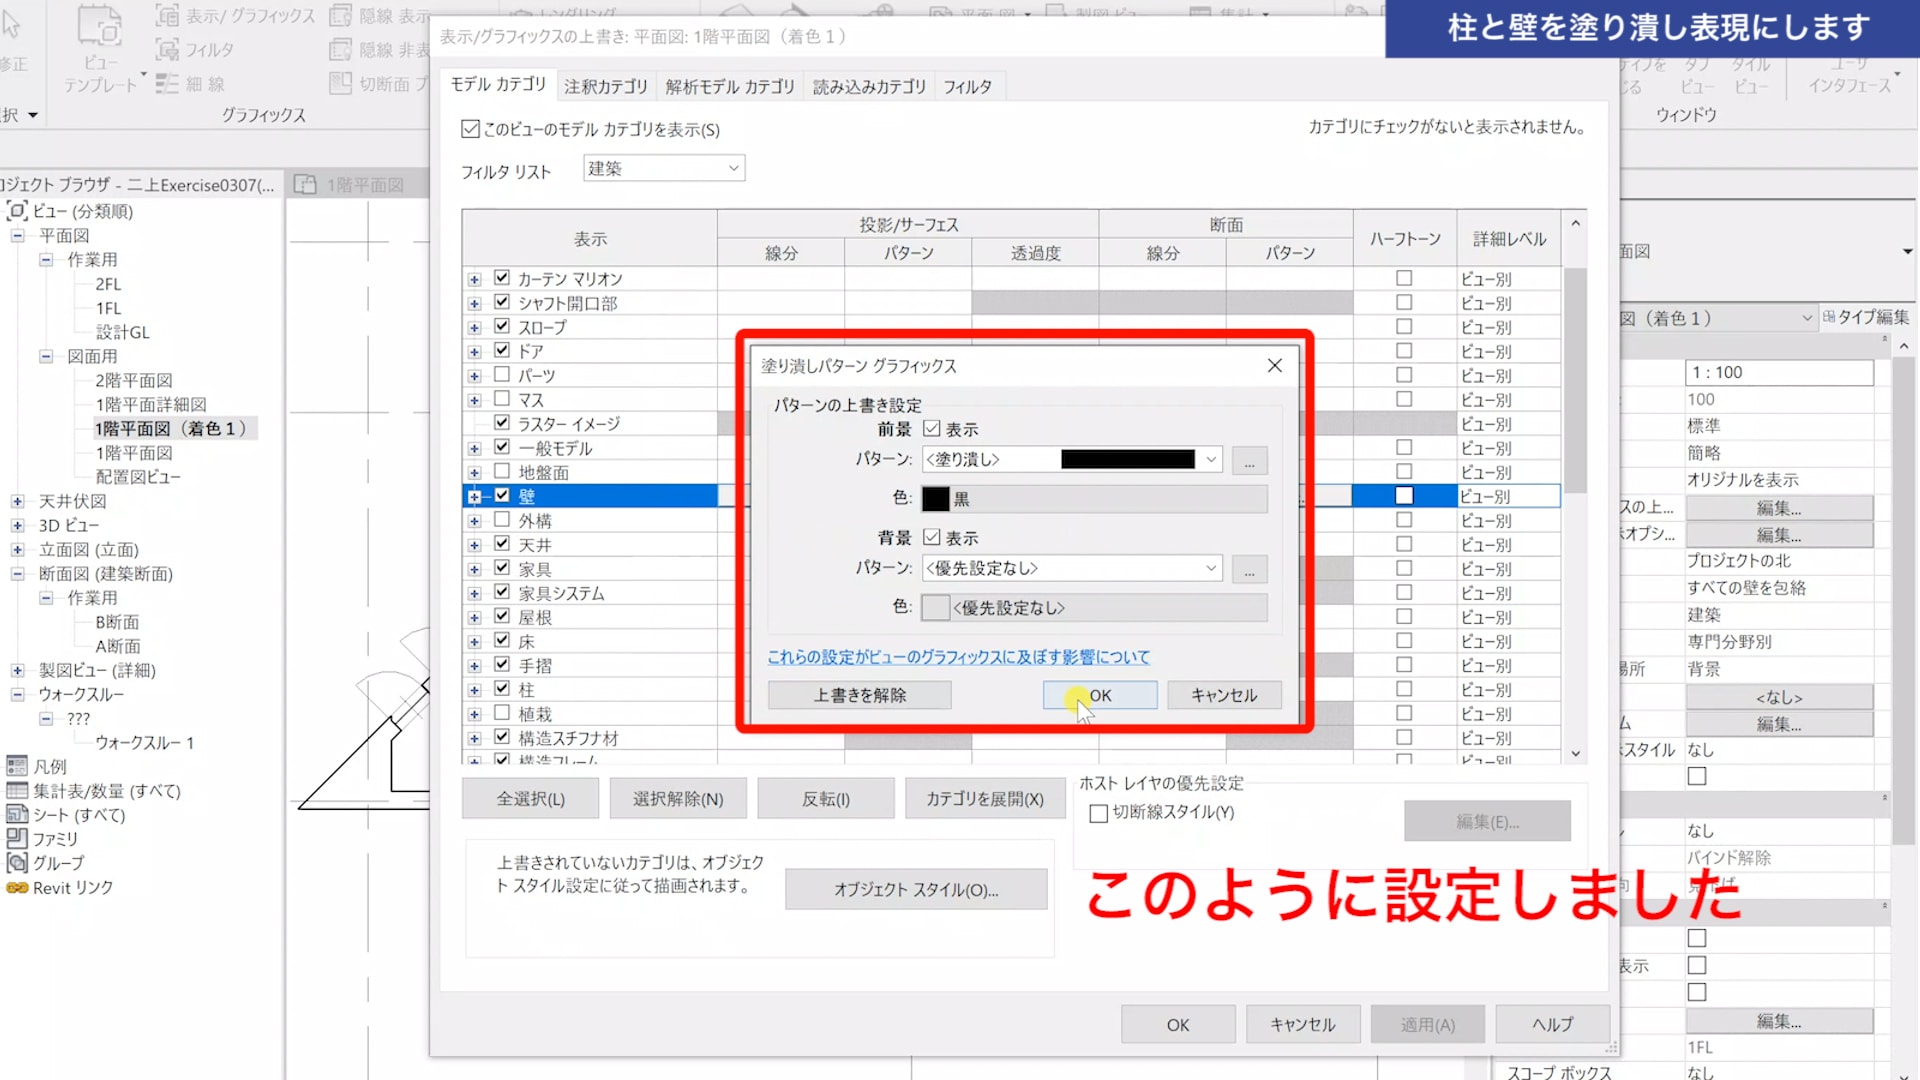Click the Revit リンク icon in browser

point(17,887)
